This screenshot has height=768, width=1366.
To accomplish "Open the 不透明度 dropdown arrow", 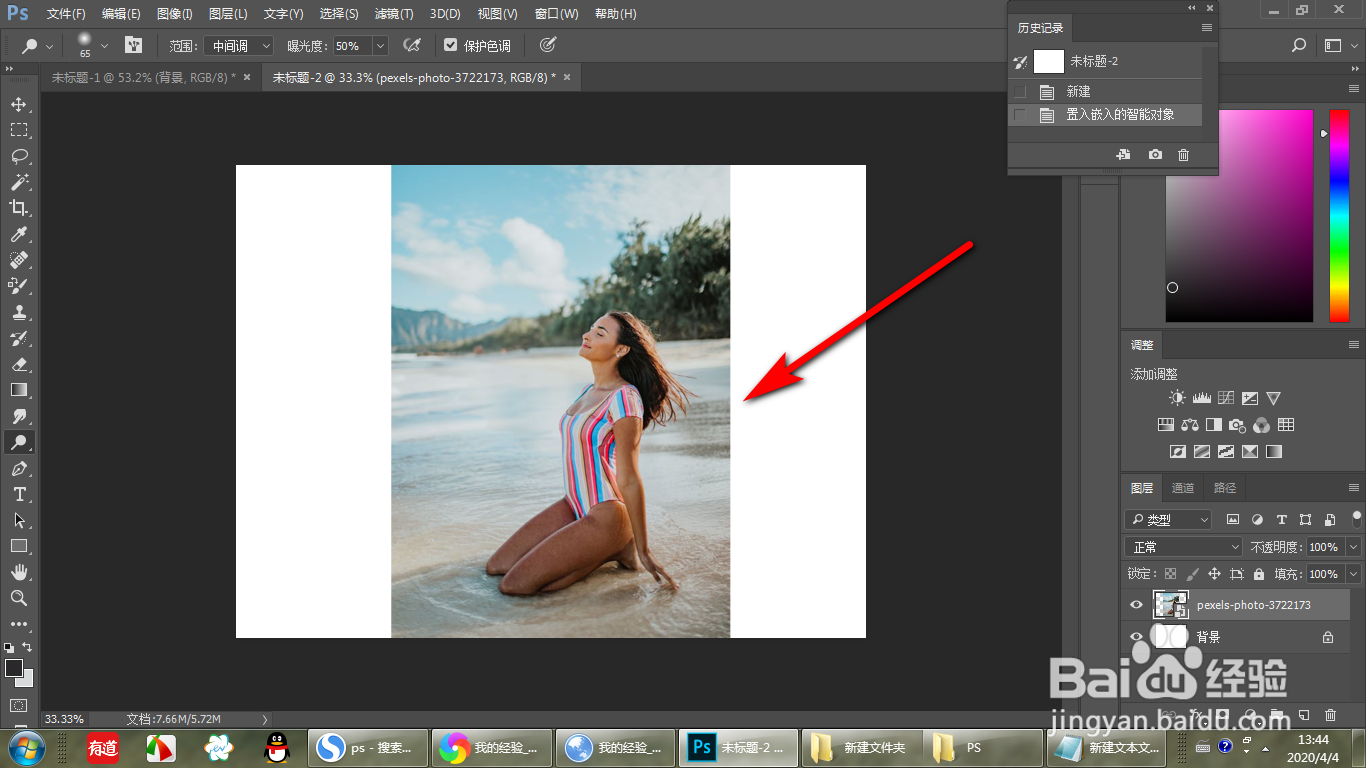I will [1353, 547].
